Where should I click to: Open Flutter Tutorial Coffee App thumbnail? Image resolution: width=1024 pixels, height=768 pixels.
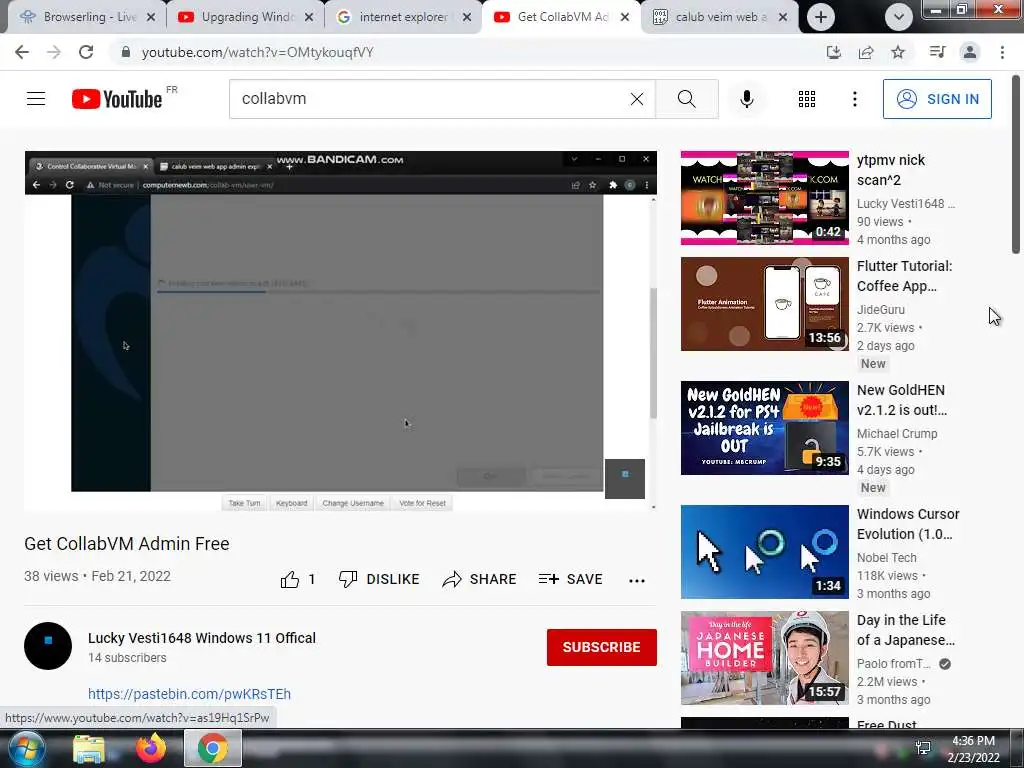pyautogui.click(x=765, y=304)
